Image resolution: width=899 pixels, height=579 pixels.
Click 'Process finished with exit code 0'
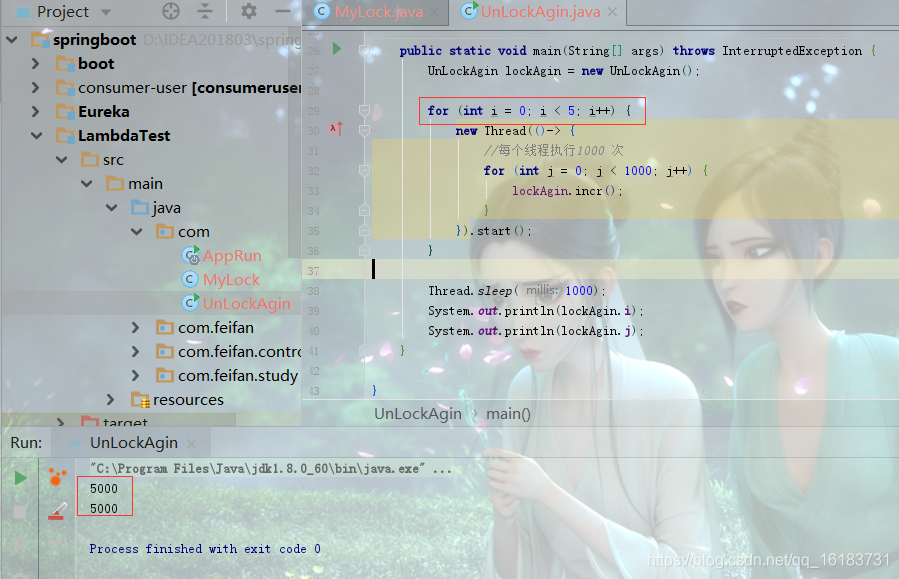pyautogui.click(x=205, y=549)
